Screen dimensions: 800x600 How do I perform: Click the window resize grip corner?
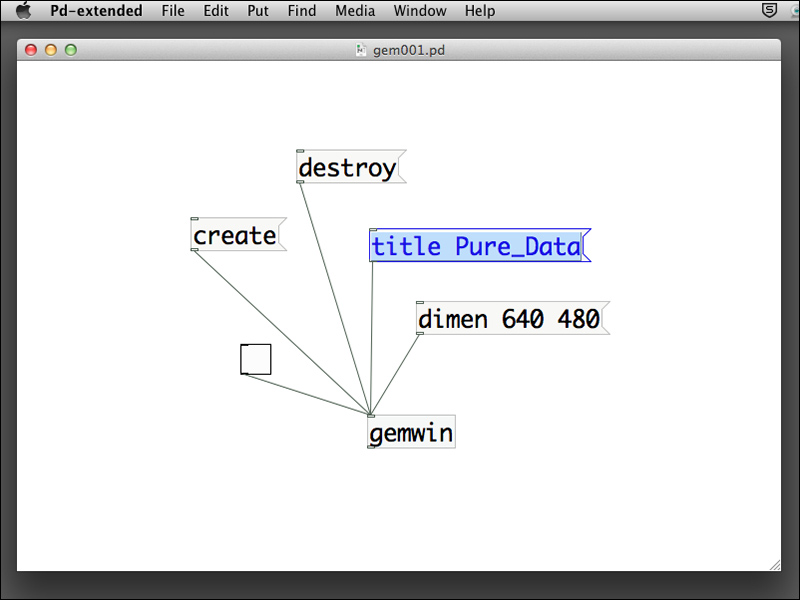(x=775, y=565)
